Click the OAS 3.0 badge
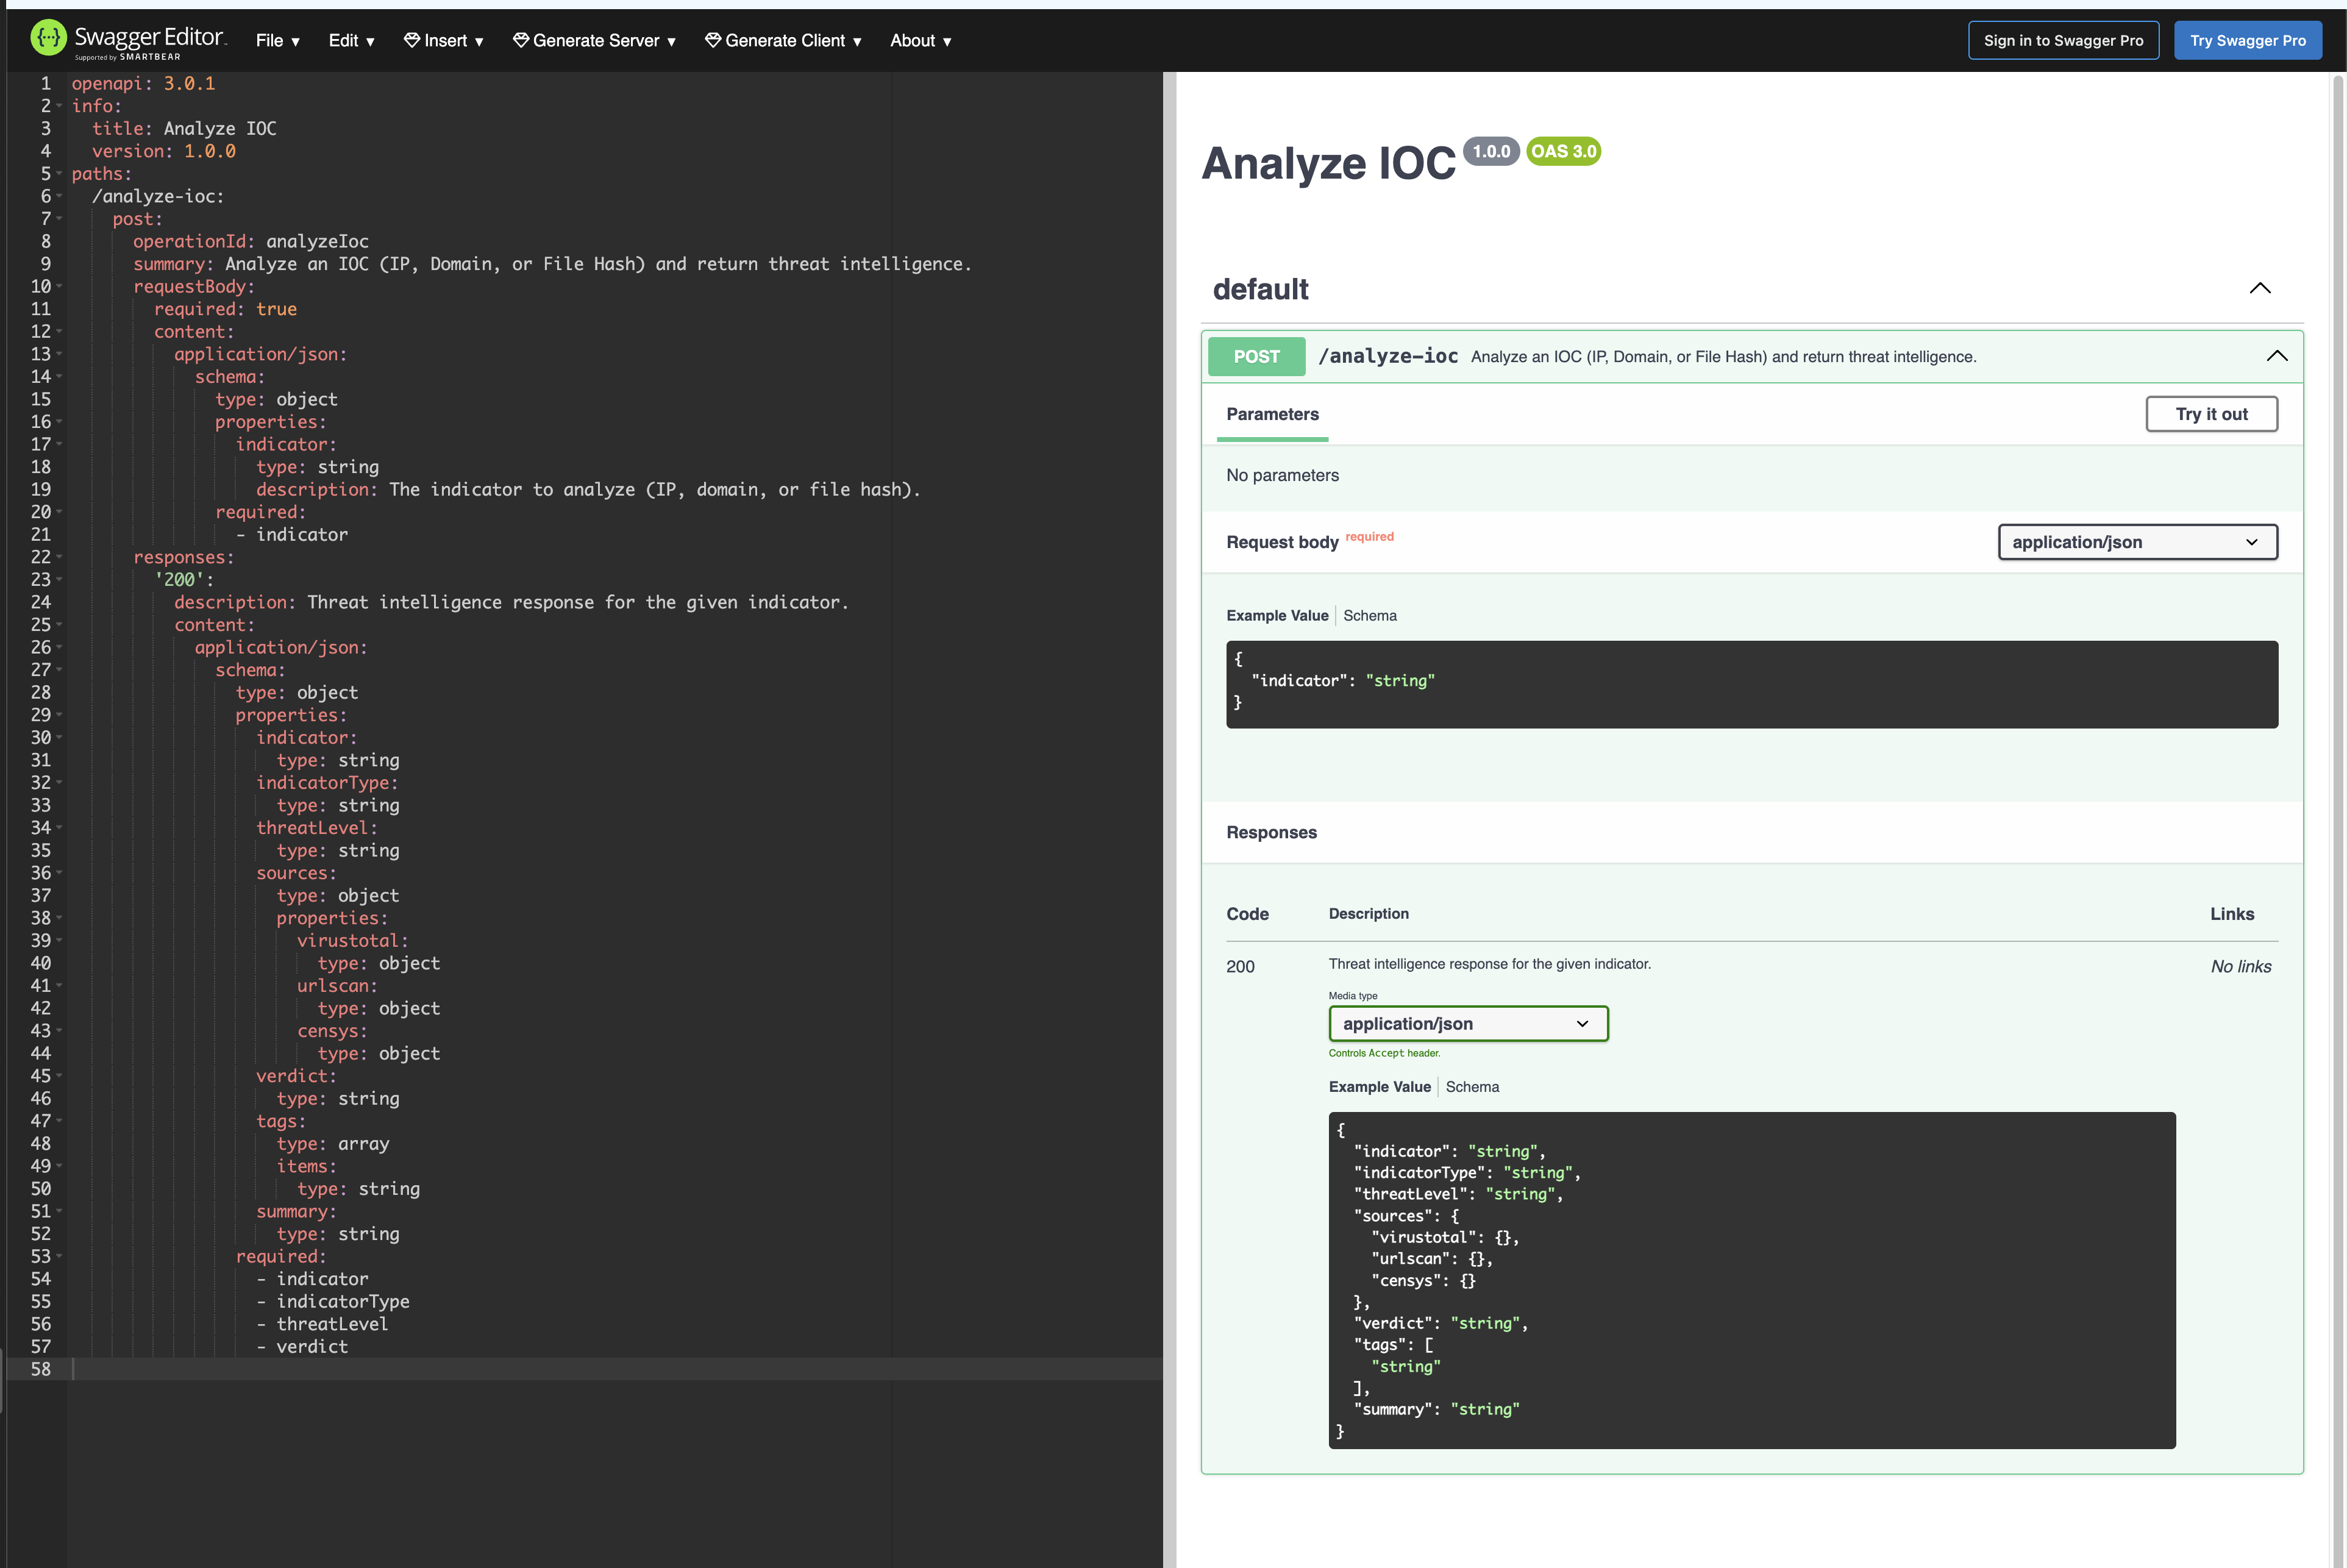2347x1568 pixels. 1563,151
